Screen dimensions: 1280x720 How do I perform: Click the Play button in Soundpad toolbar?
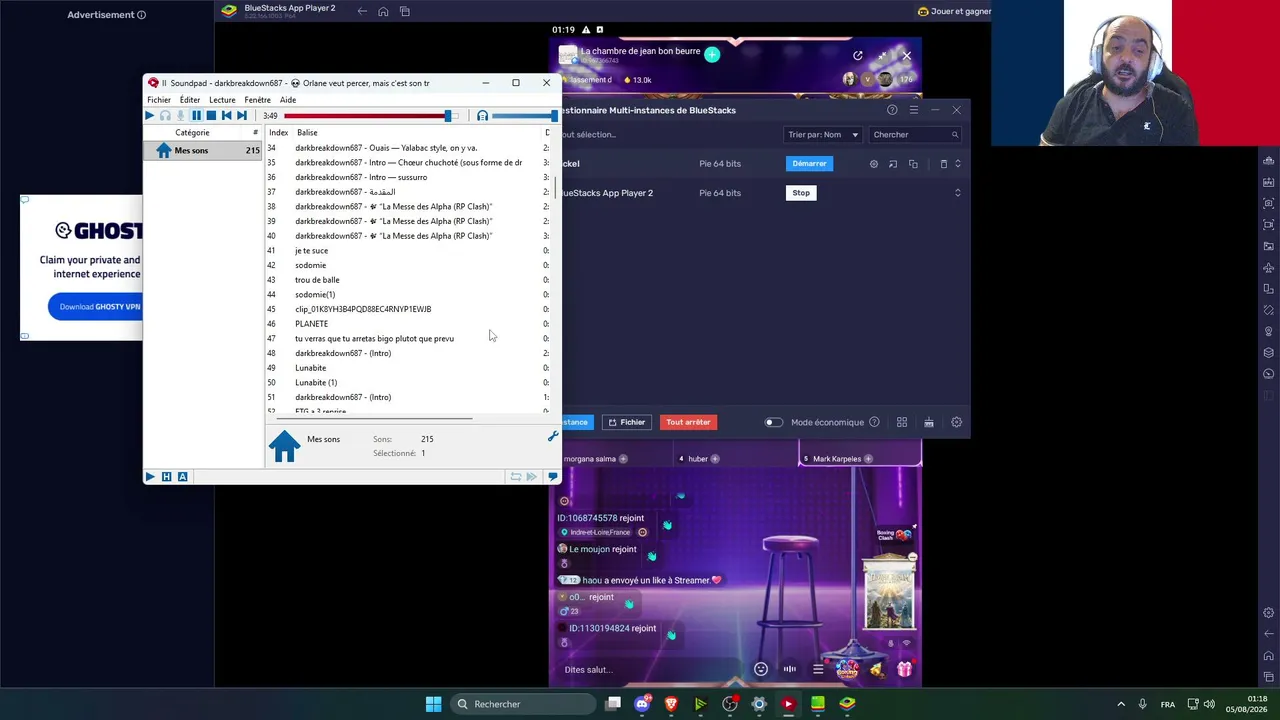click(150, 116)
